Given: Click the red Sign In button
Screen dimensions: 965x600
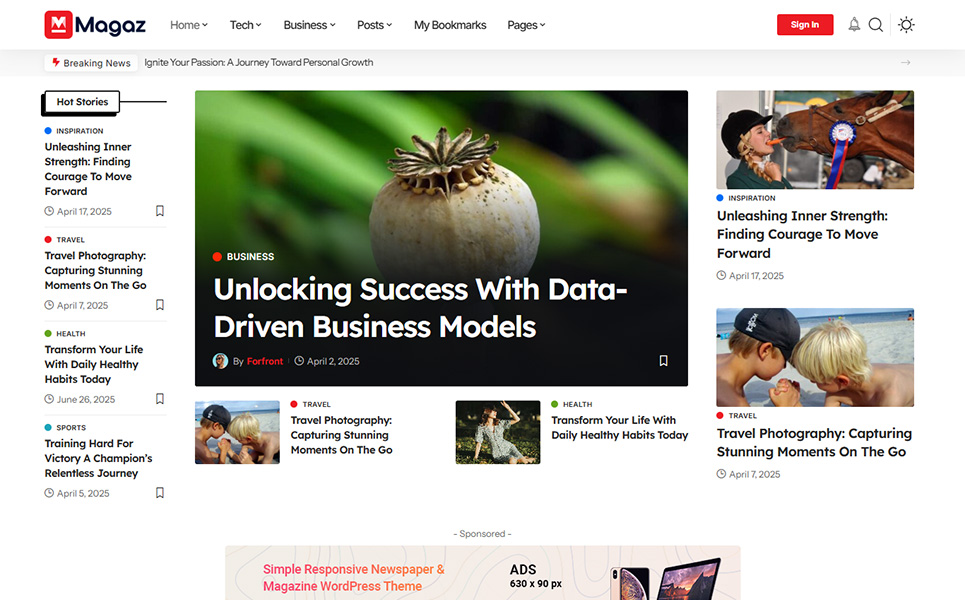Looking at the screenshot, I should coord(805,25).
